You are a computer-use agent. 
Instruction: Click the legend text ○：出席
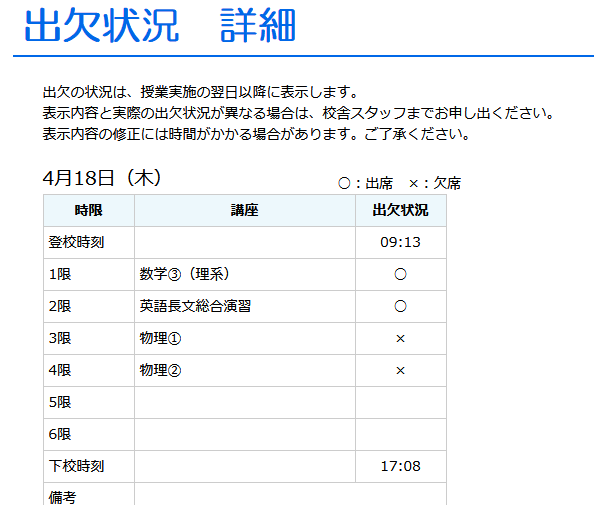click(366, 183)
